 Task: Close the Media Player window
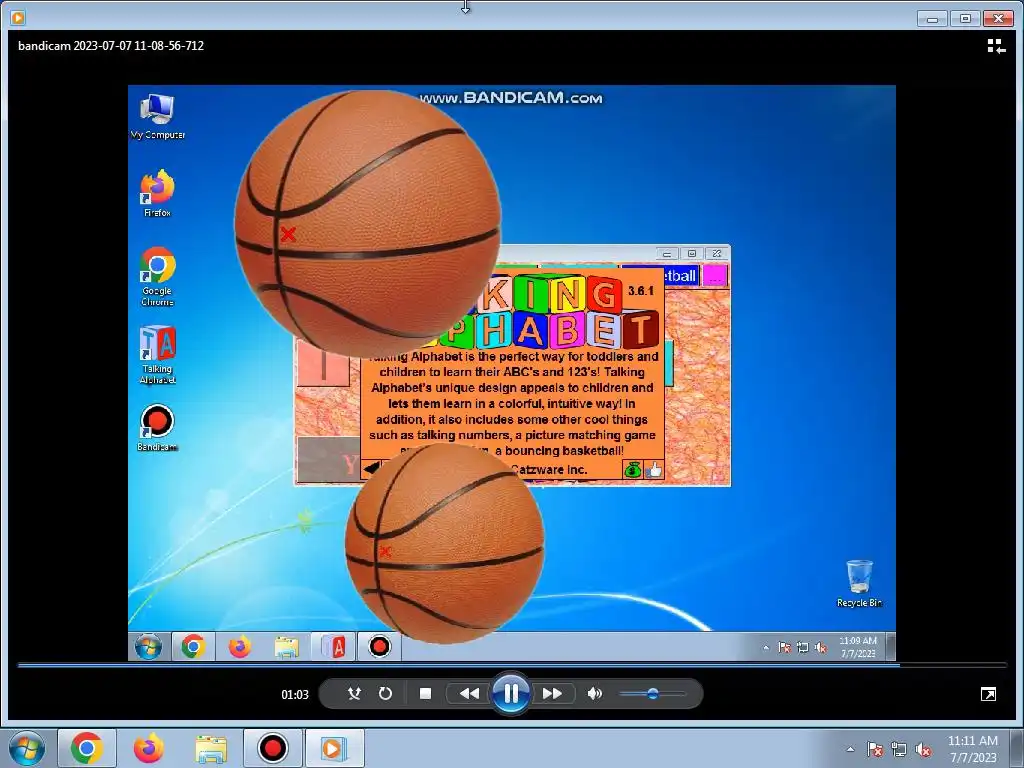point(998,18)
